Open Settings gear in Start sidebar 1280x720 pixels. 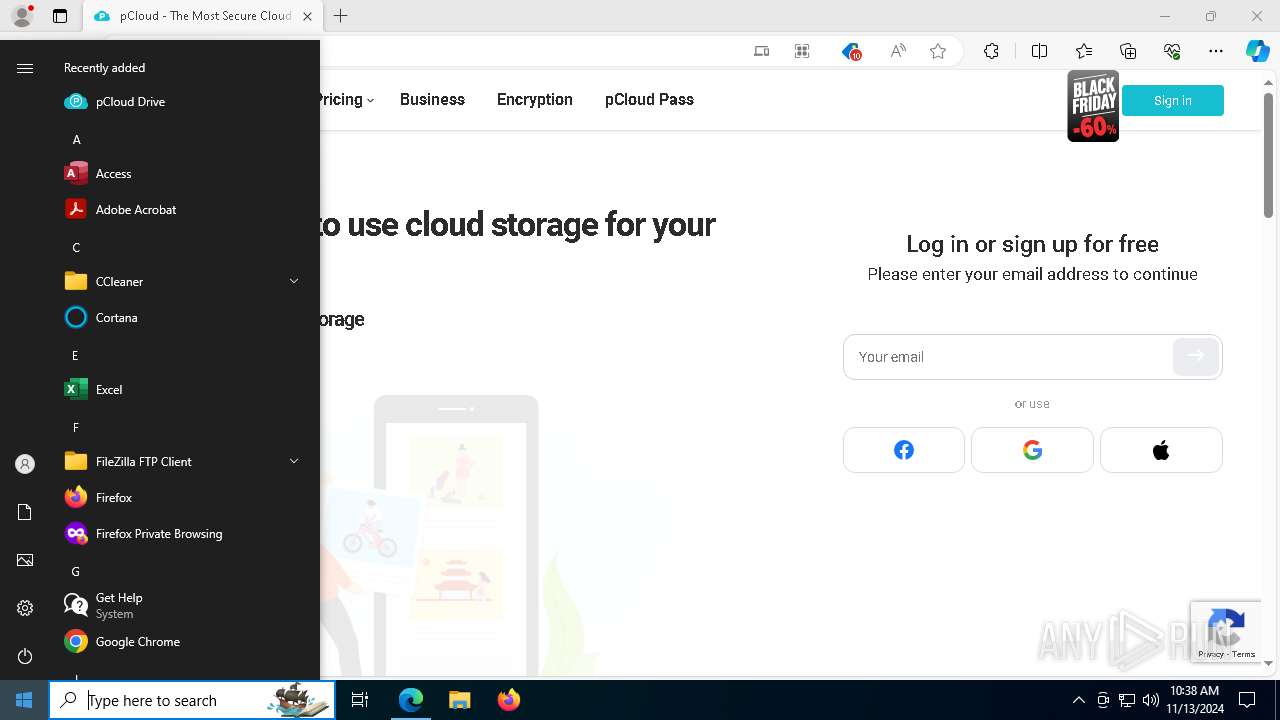point(25,608)
